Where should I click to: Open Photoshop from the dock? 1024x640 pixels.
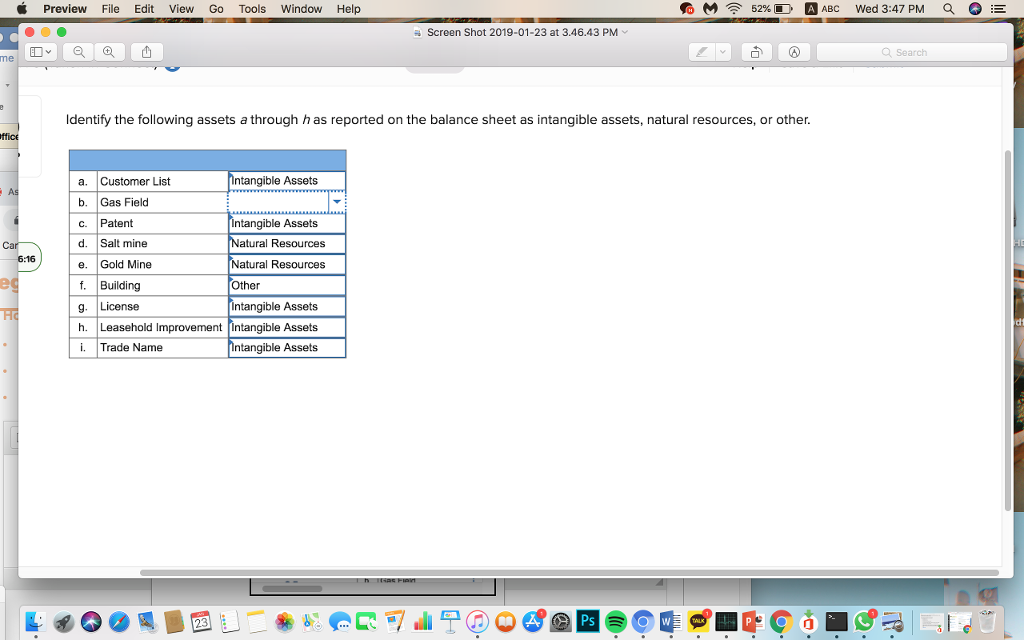pyautogui.click(x=588, y=620)
